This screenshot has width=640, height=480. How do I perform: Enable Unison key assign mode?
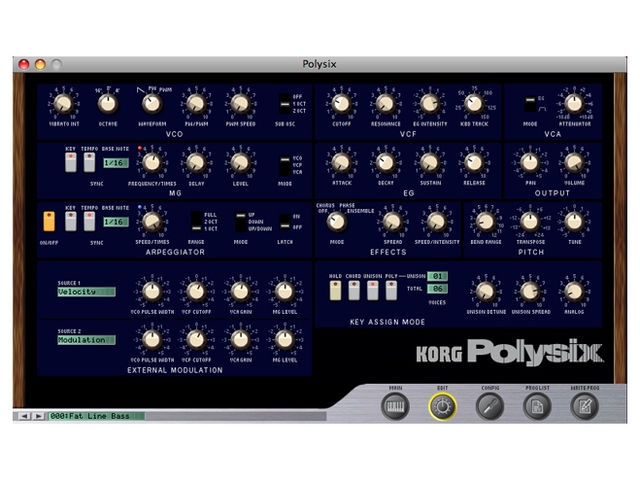(x=373, y=291)
